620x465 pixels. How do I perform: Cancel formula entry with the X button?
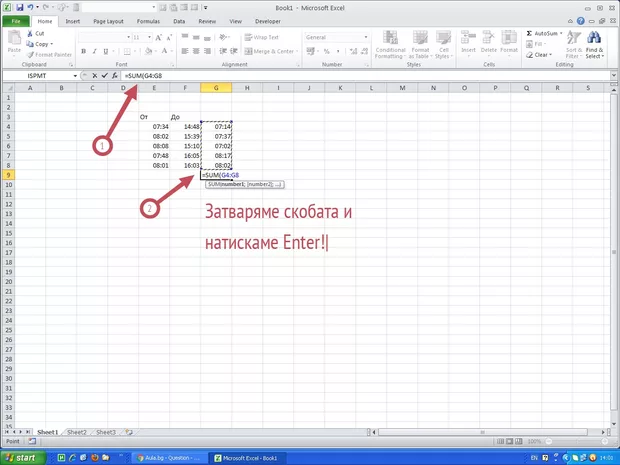[x=95, y=76]
